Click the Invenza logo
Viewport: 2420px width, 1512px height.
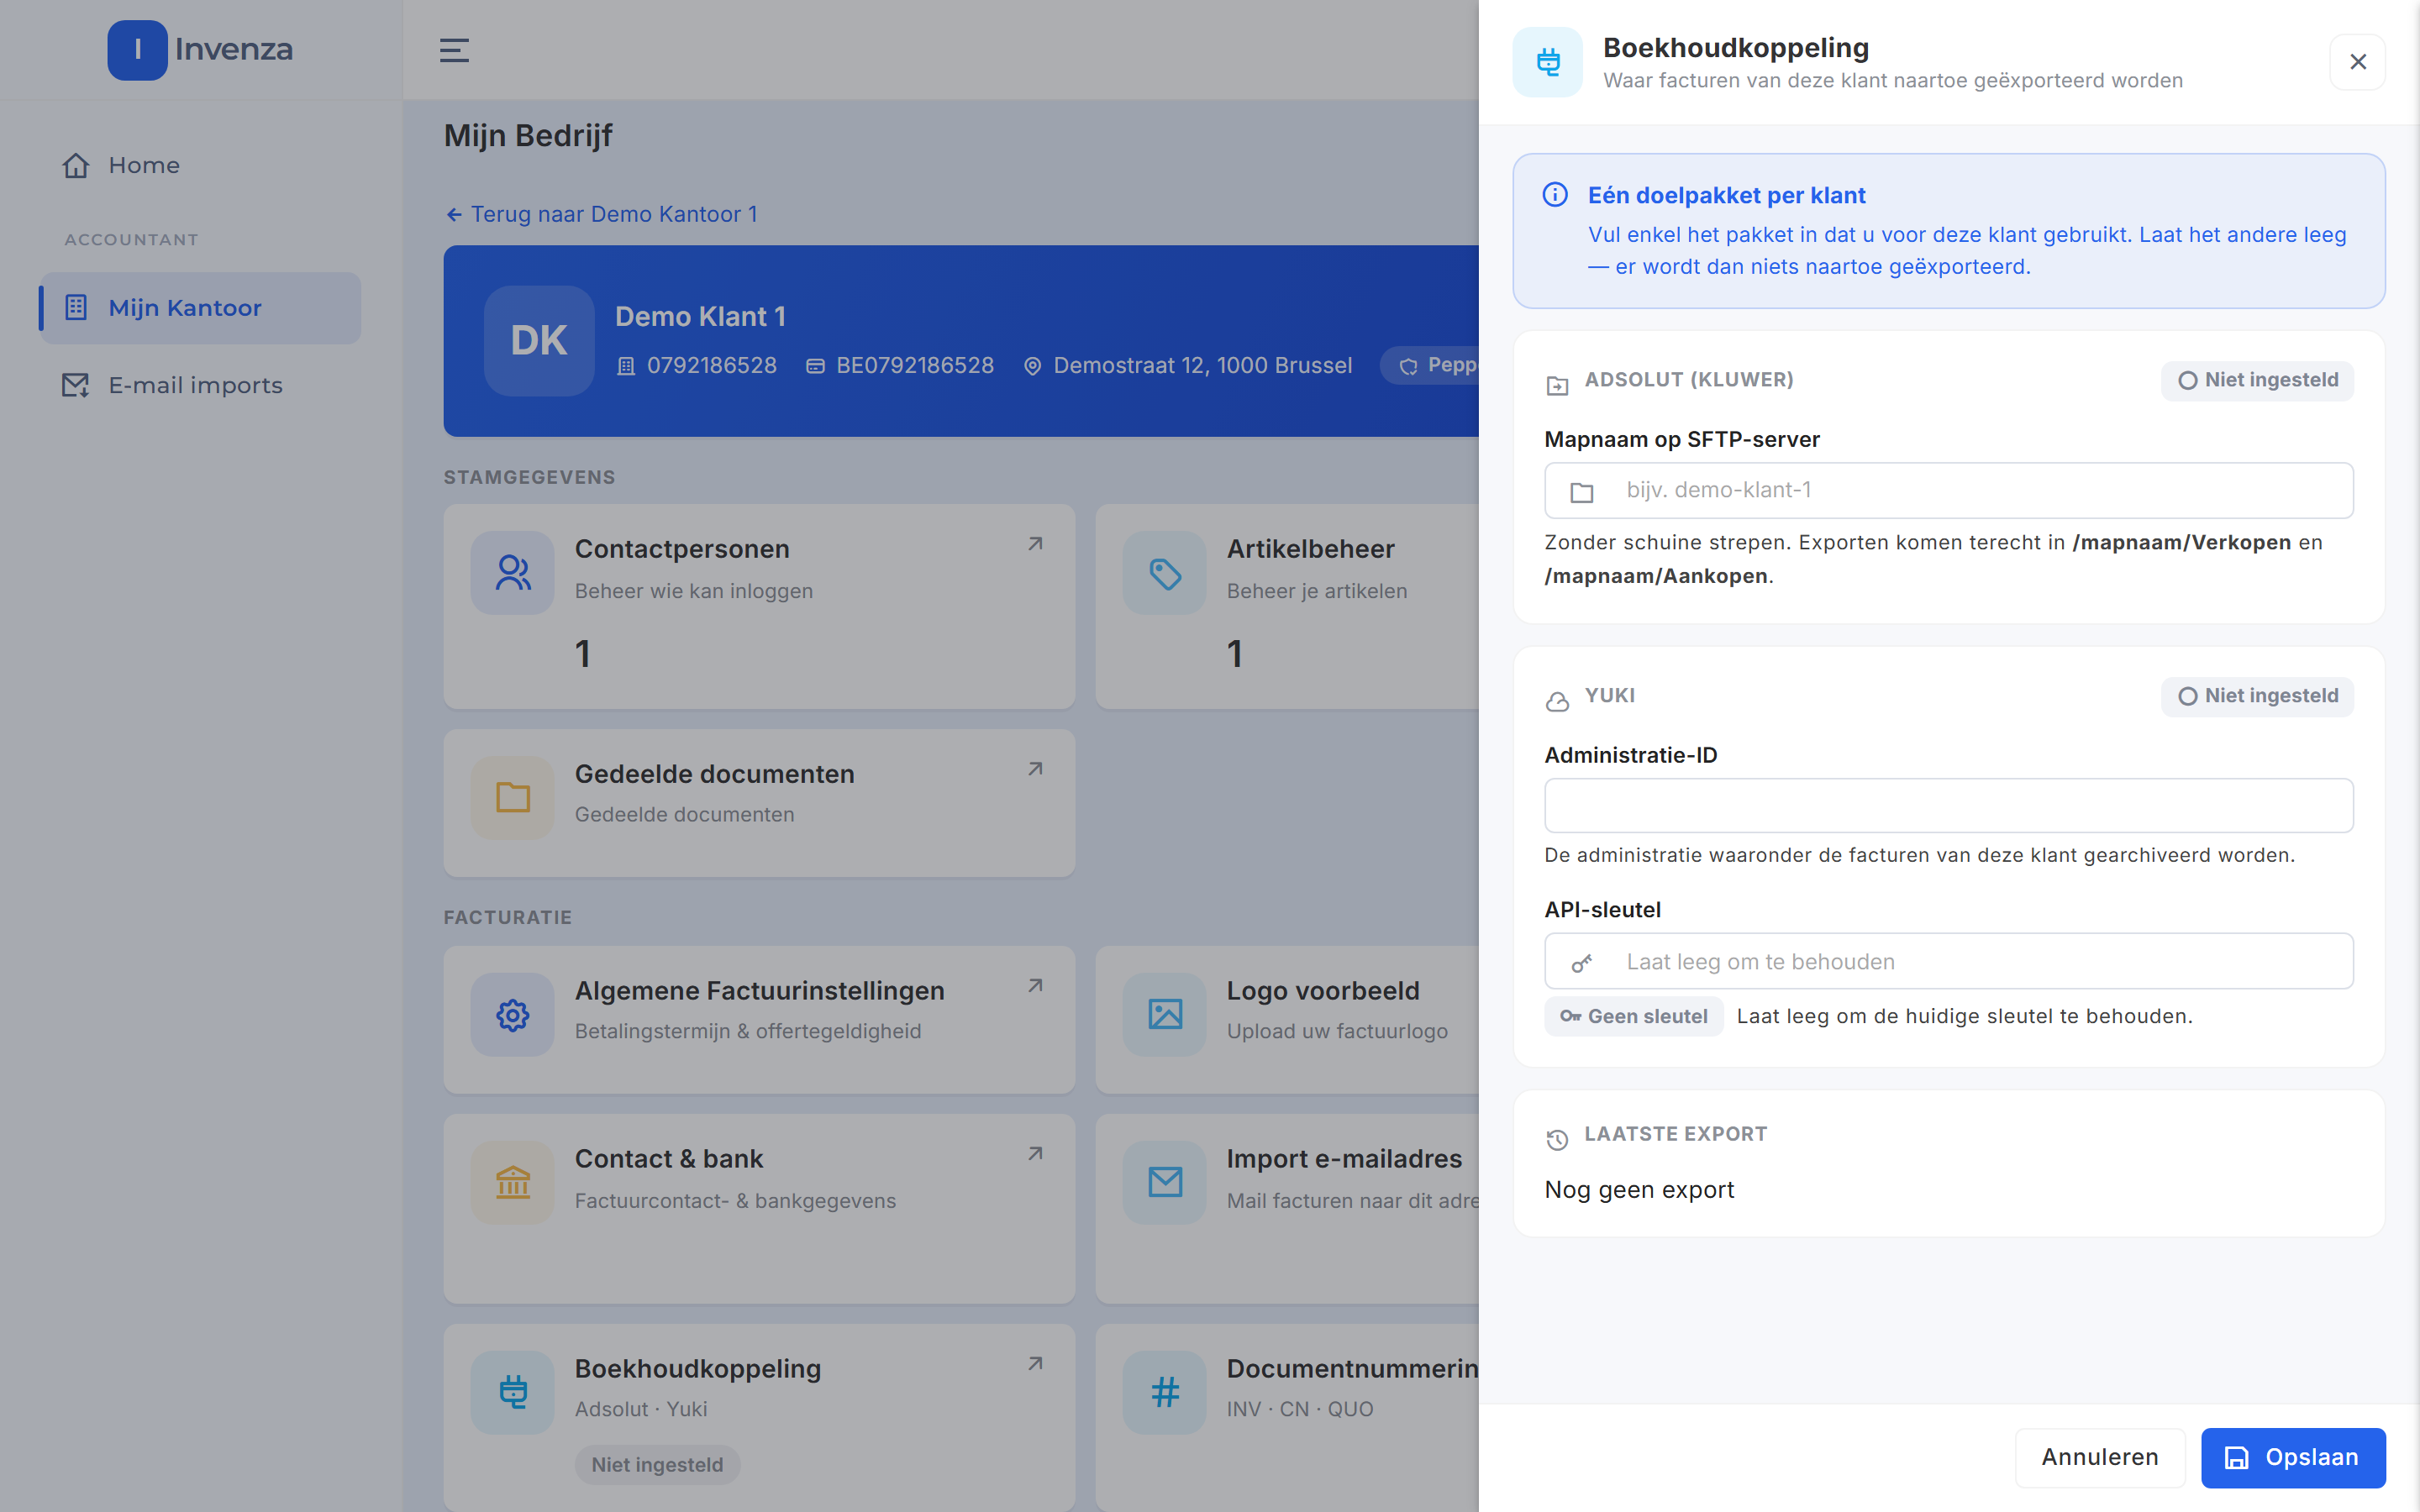click(x=200, y=49)
